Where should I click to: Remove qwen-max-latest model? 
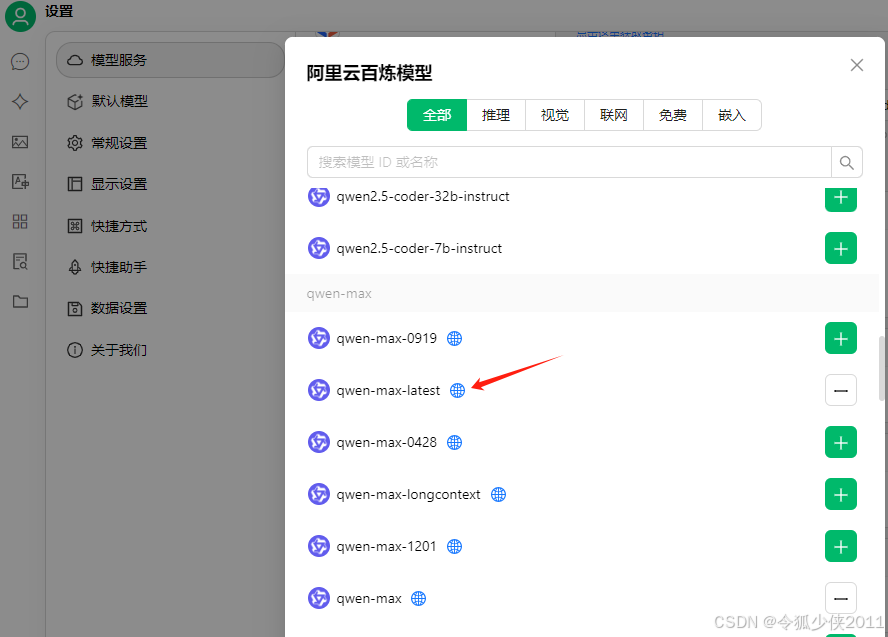[x=840, y=390]
